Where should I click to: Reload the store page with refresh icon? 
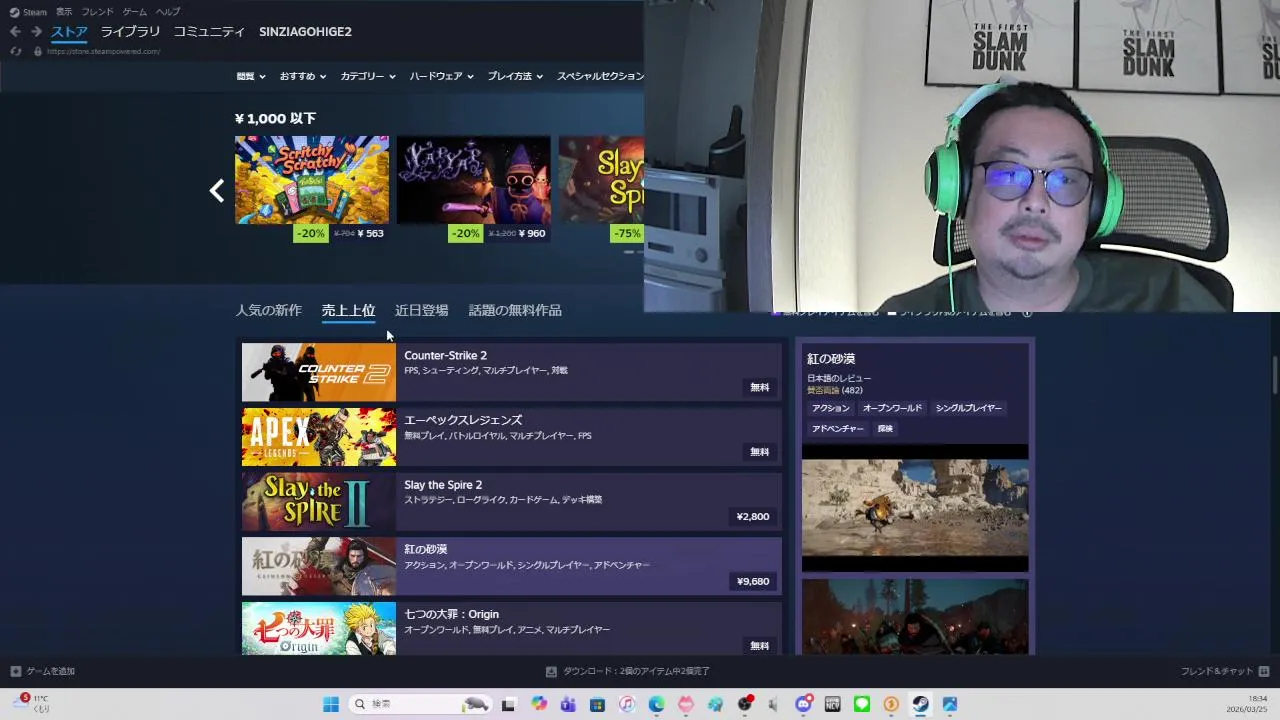click(x=16, y=51)
